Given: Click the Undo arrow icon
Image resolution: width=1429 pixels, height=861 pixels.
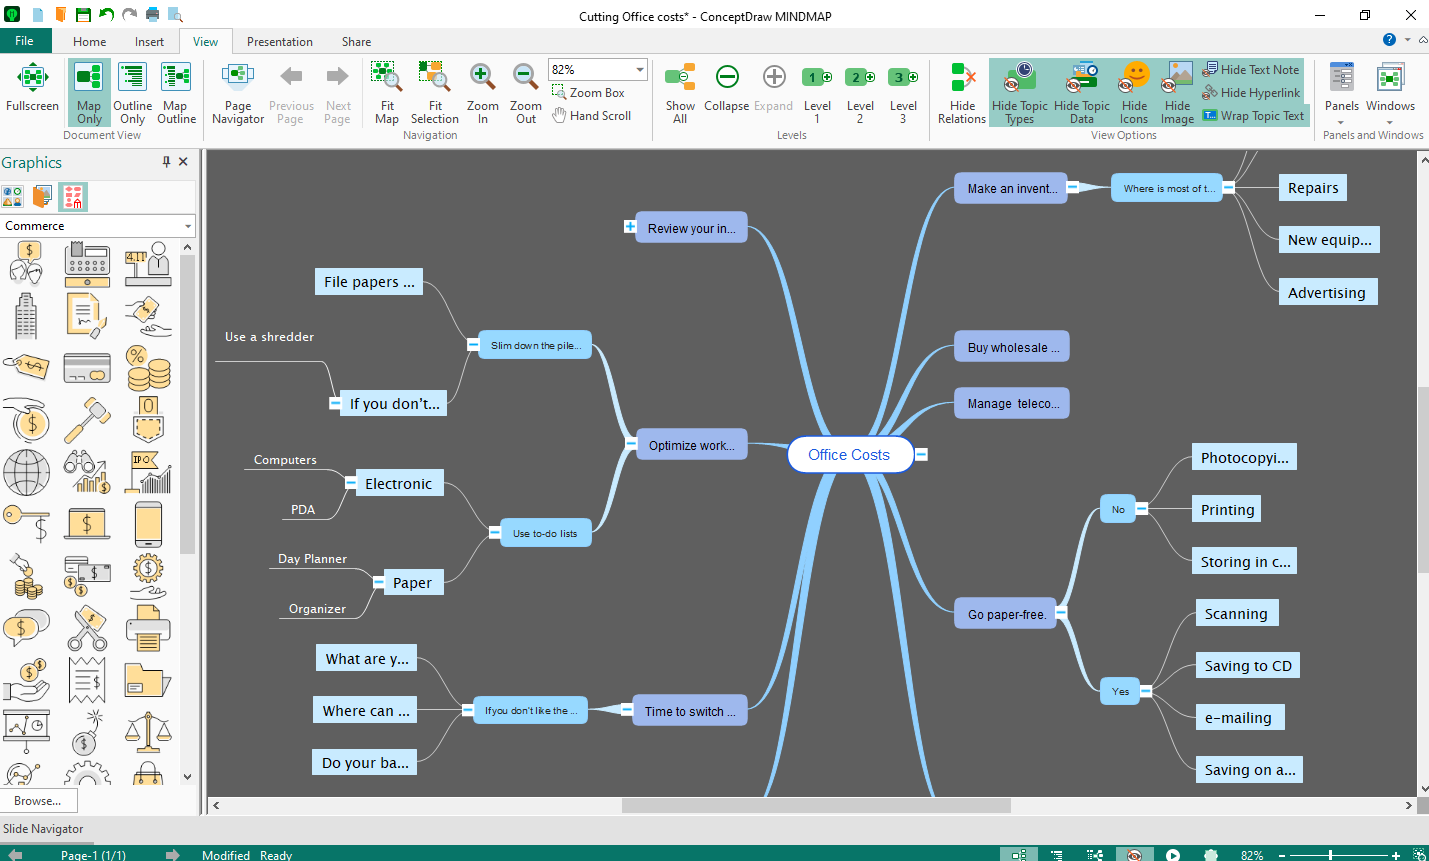Looking at the screenshot, I should pos(107,15).
